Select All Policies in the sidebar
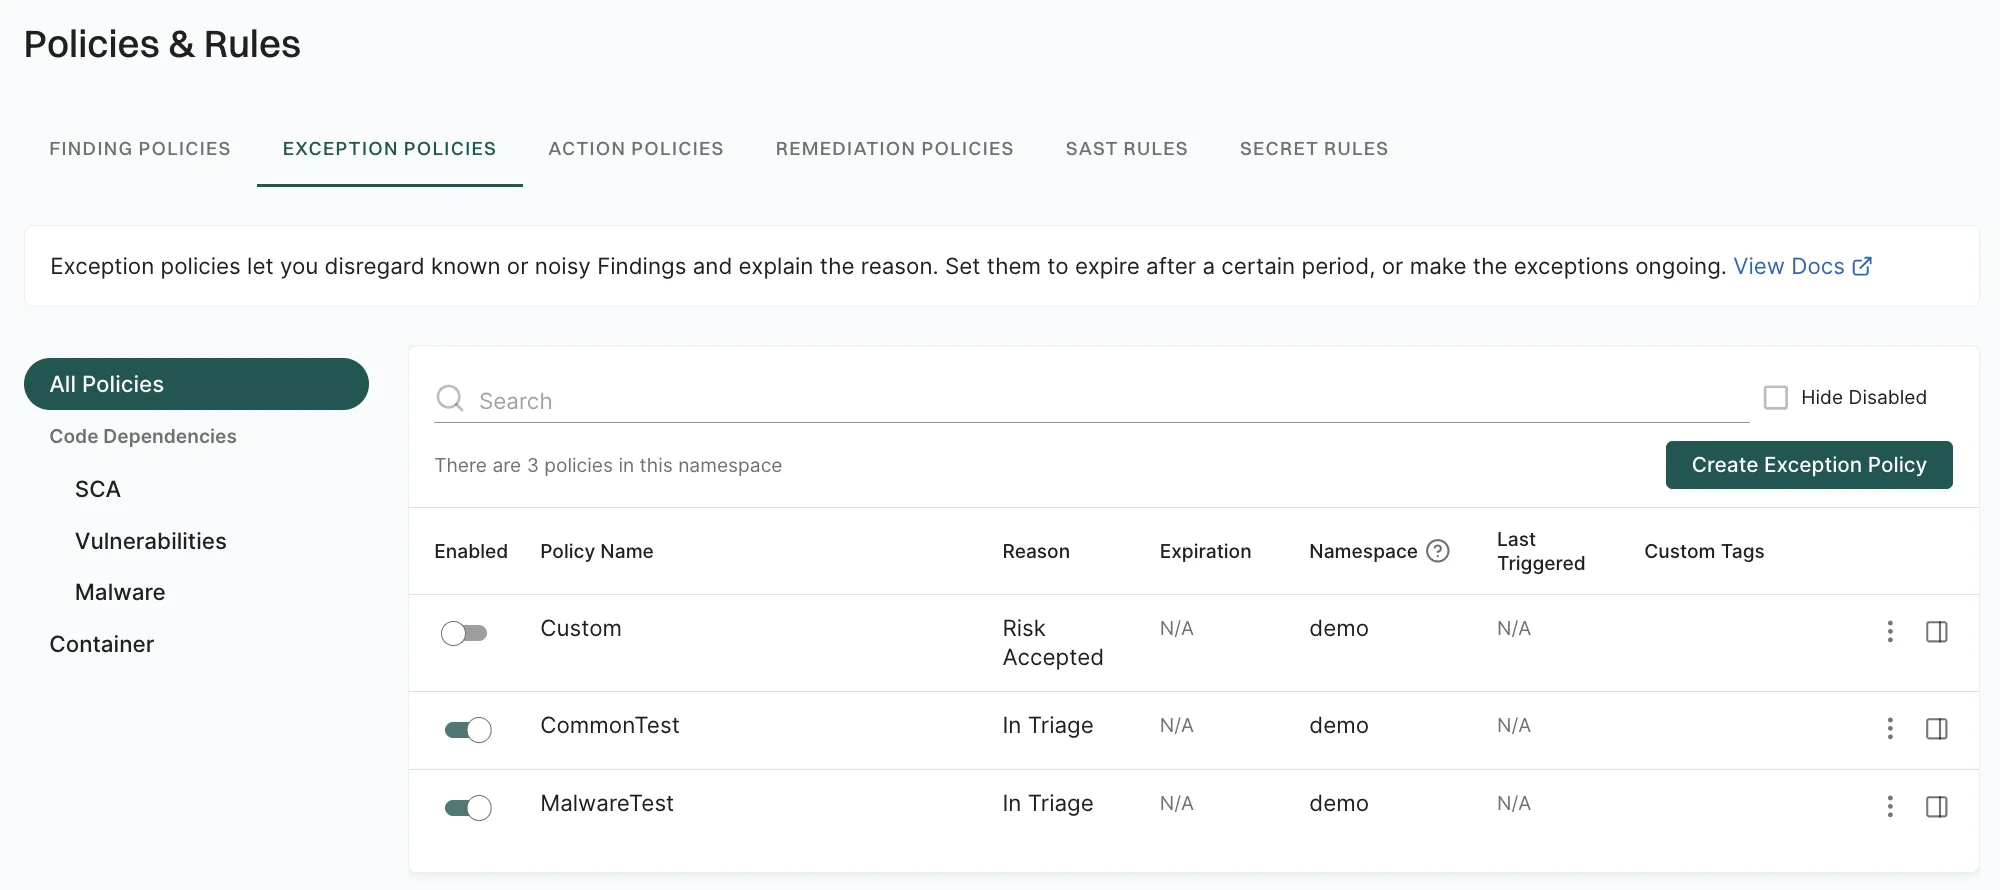The width and height of the screenshot is (2000, 890). [x=196, y=384]
